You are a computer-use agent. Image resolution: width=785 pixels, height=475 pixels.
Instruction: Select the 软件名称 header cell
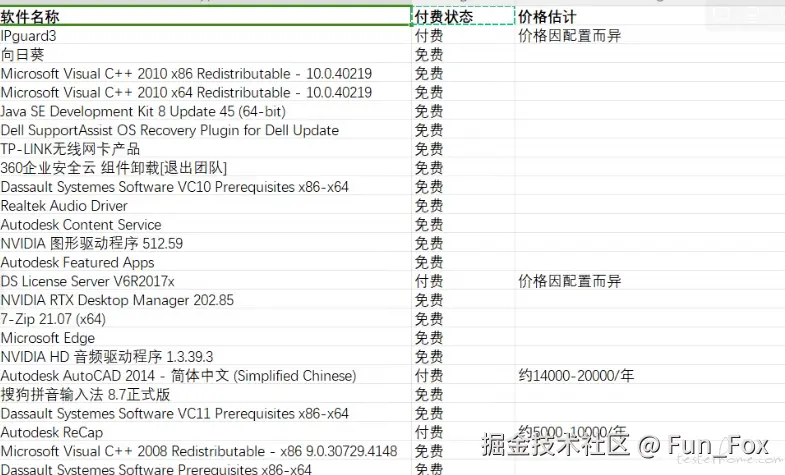click(x=205, y=17)
